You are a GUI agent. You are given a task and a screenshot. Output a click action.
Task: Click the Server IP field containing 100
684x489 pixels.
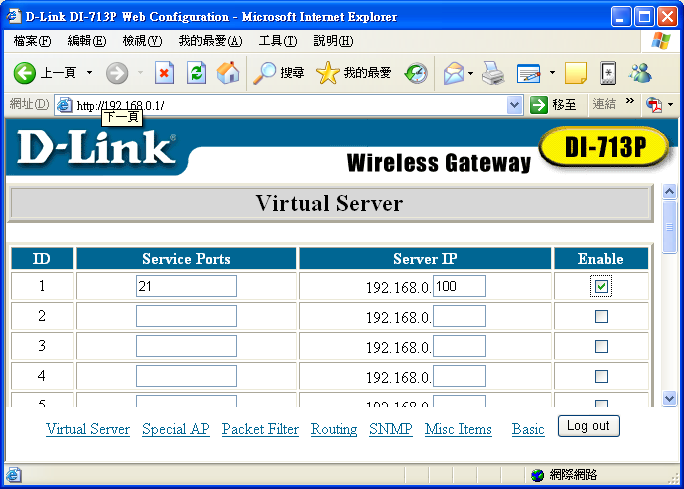point(459,286)
